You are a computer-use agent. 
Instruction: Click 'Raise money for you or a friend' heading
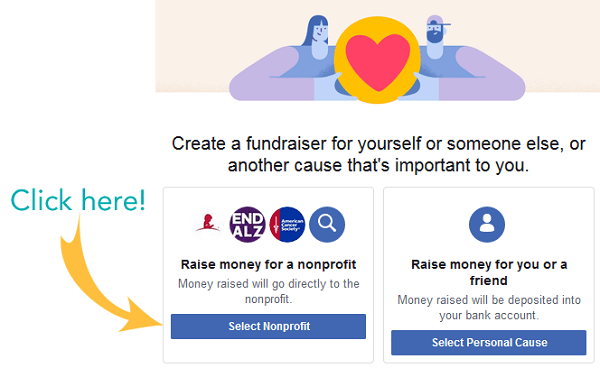point(489,272)
